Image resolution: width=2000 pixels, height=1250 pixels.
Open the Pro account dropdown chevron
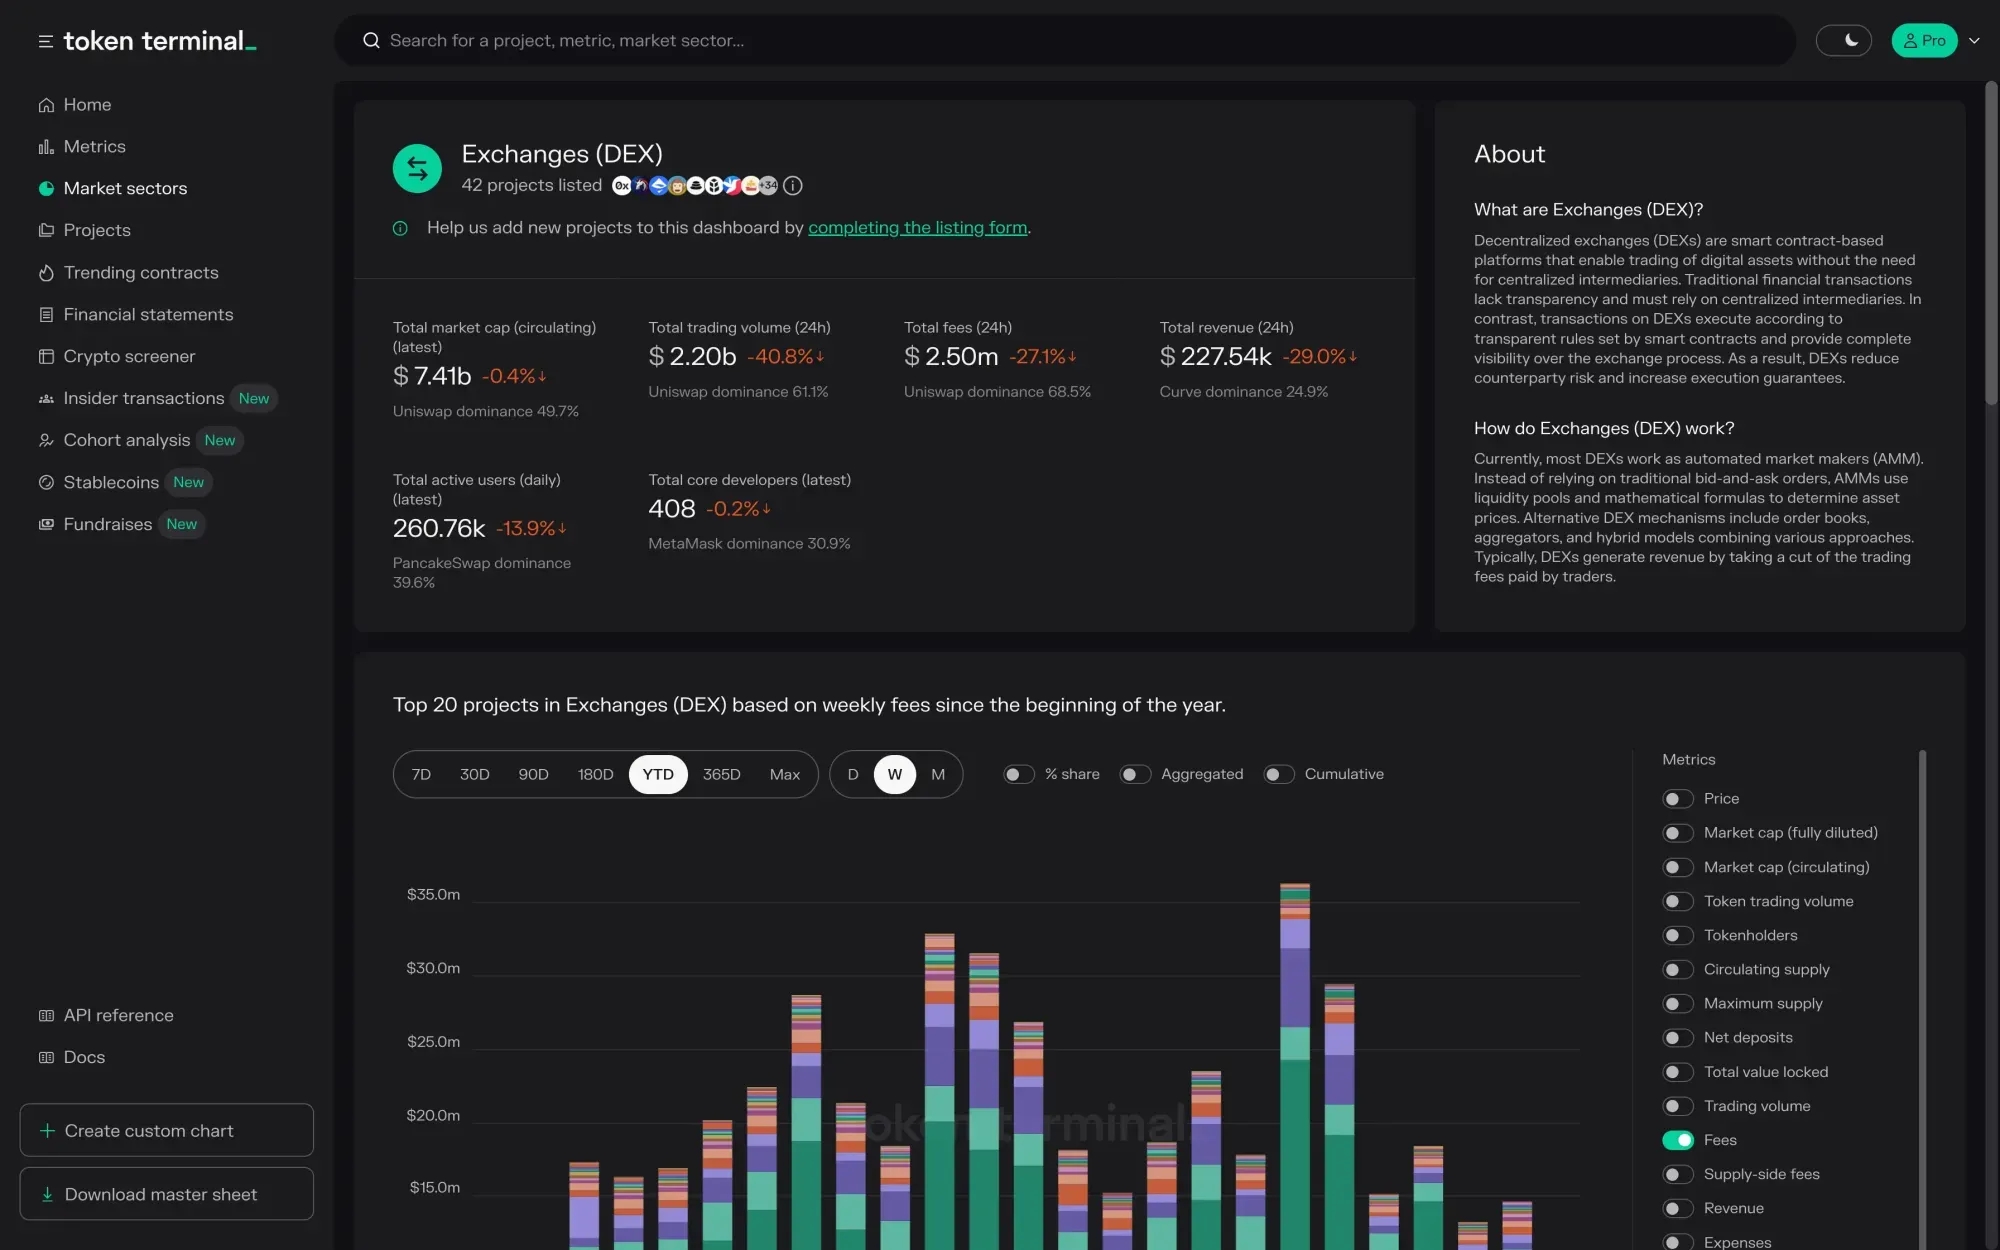click(x=1974, y=41)
